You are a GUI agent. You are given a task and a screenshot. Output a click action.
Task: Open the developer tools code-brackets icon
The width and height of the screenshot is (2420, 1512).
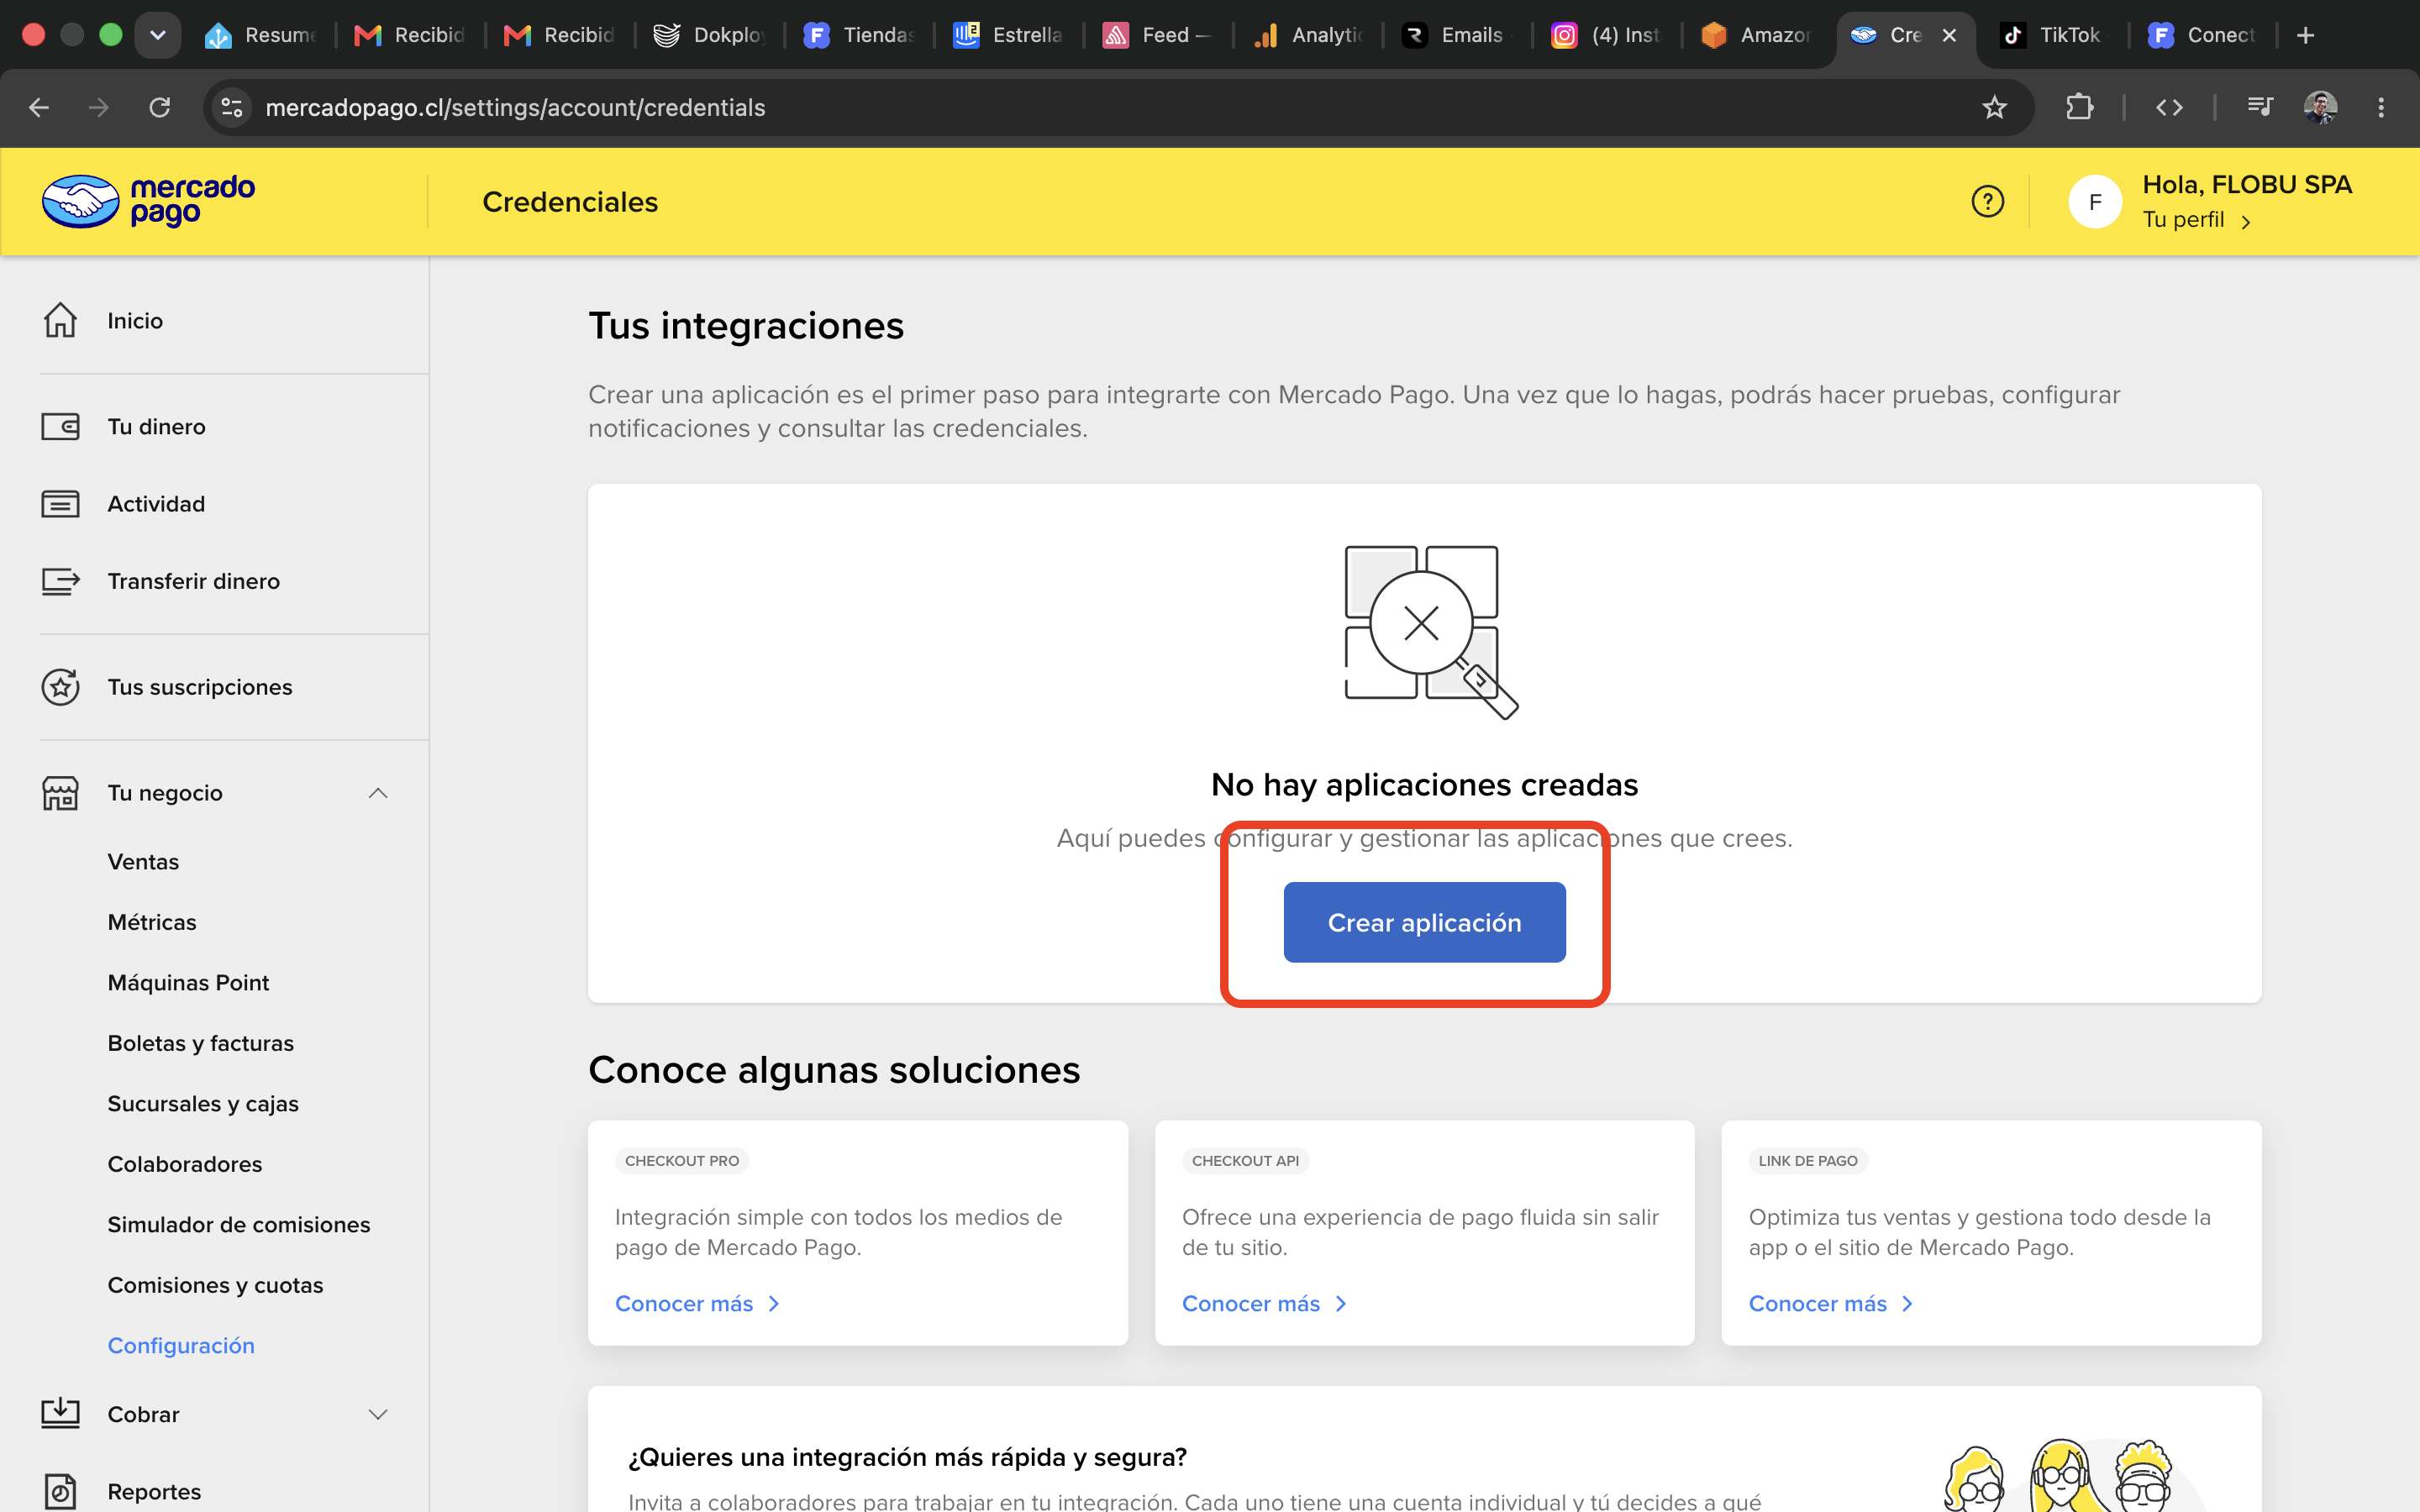tap(2169, 107)
